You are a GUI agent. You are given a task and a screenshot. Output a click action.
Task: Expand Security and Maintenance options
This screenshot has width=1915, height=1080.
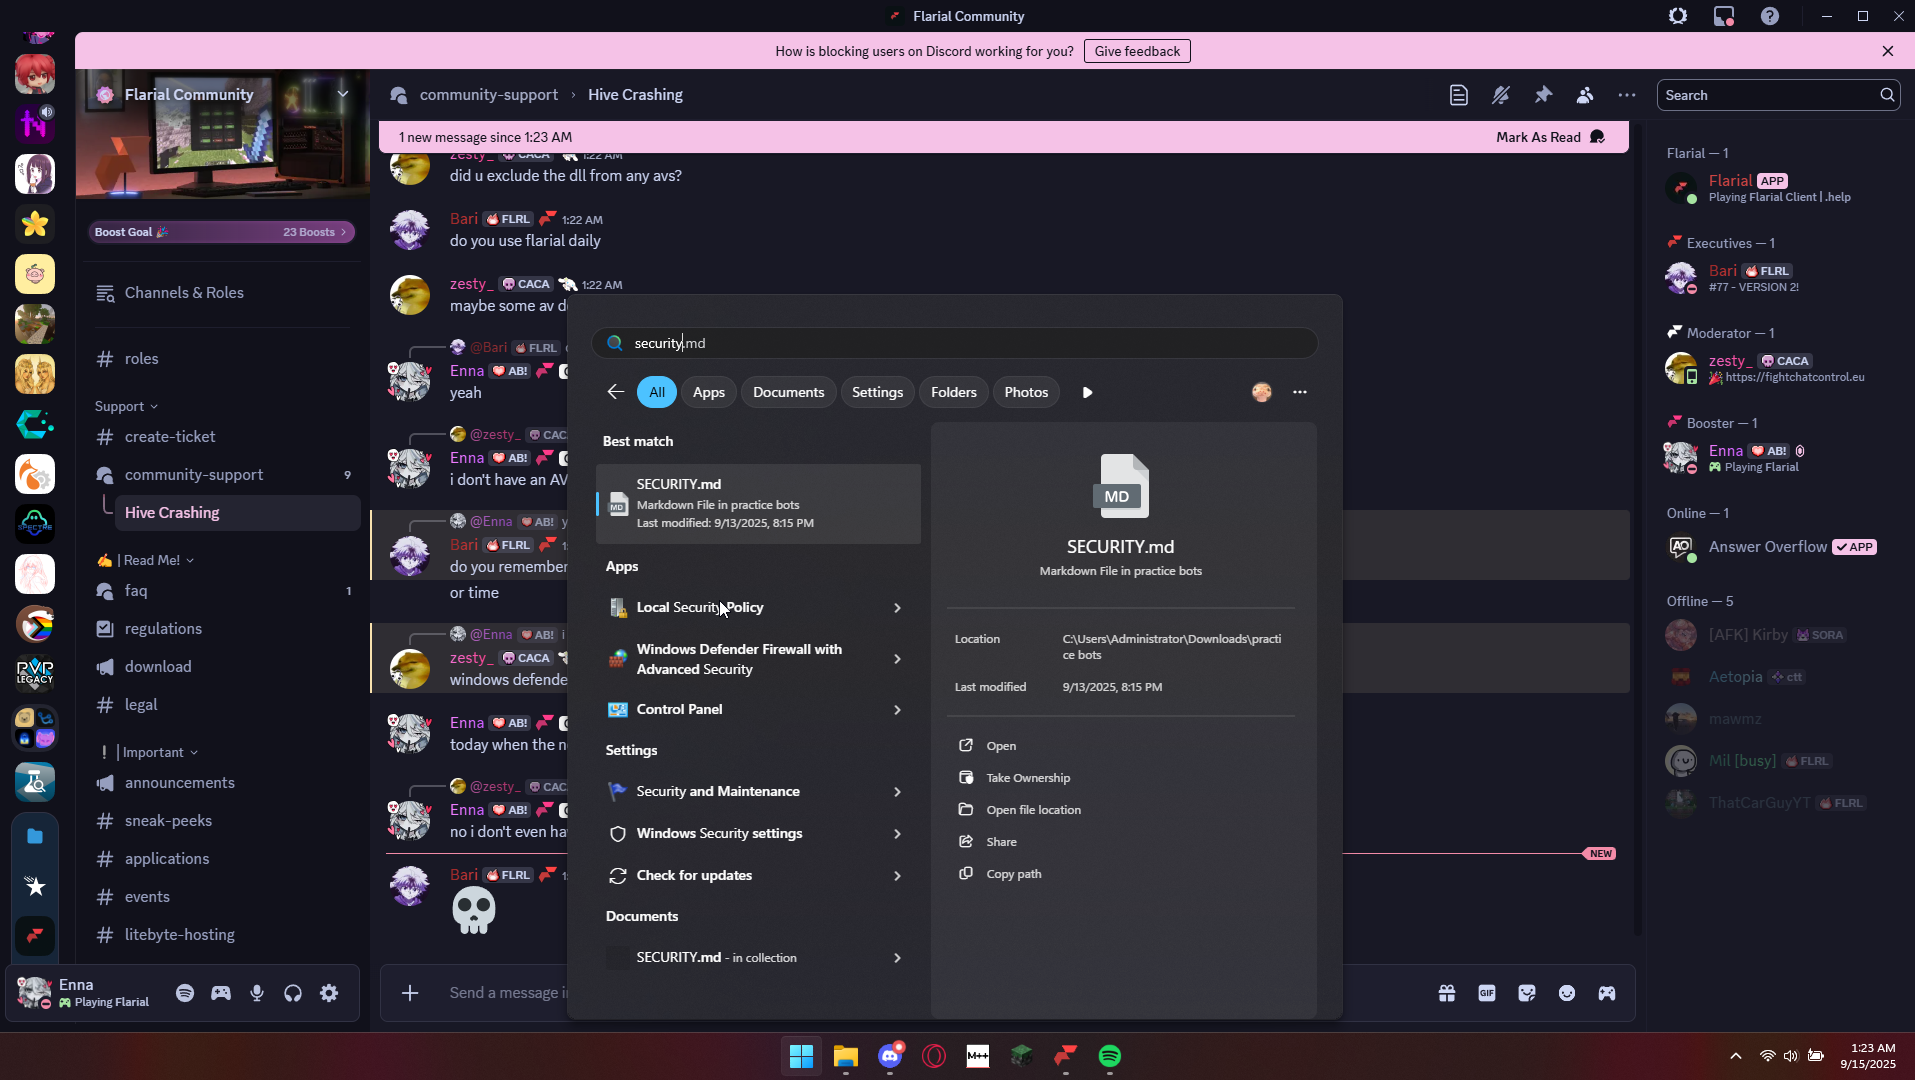pyautogui.click(x=897, y=792)
